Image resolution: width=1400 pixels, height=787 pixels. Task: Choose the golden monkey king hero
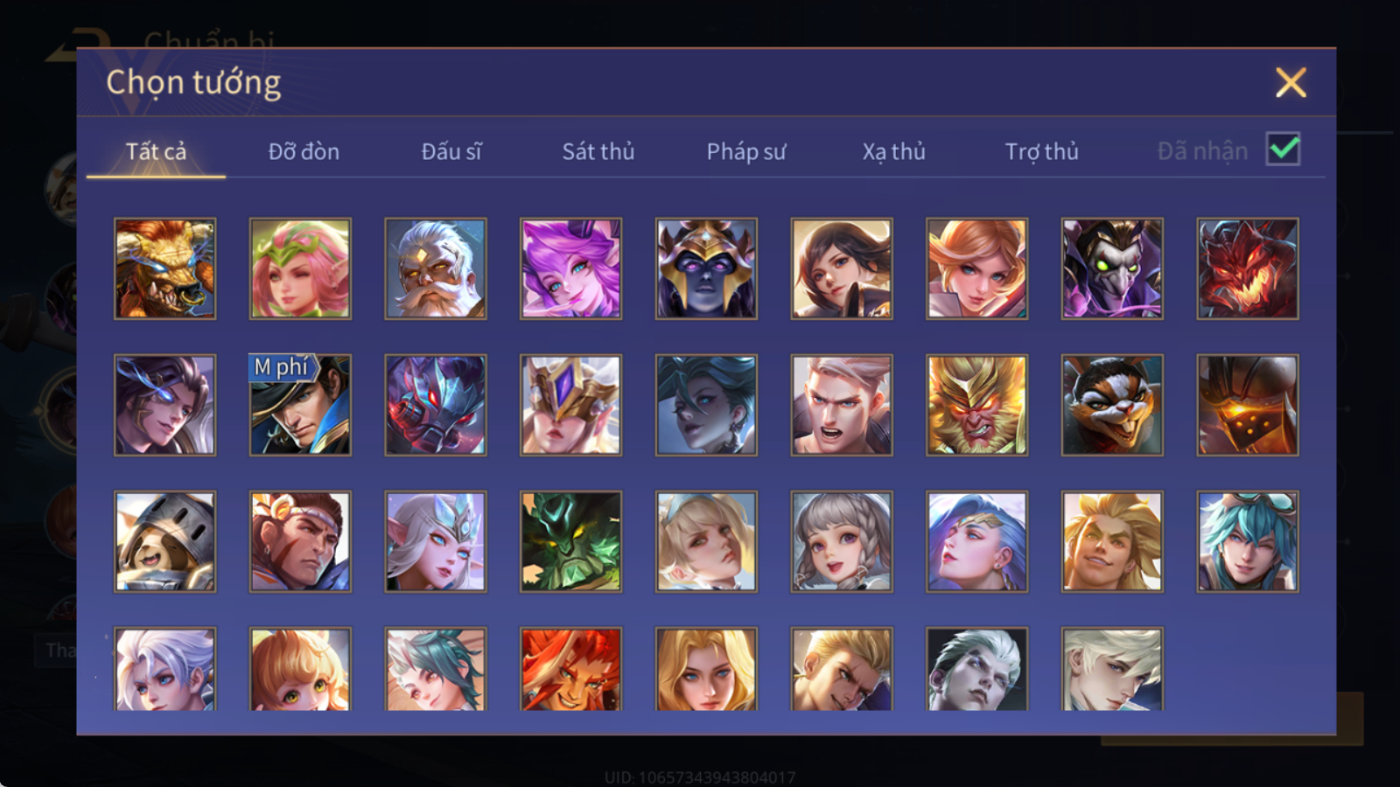click(x=977, y=405)
